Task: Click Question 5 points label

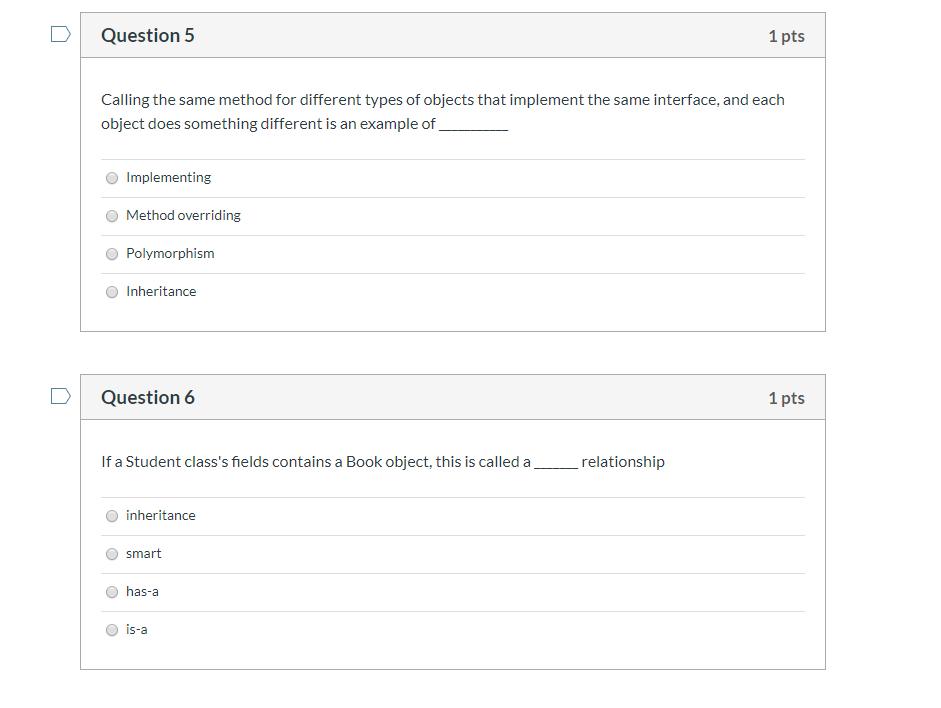Action: pyautogui.click(x=786, y=36)
